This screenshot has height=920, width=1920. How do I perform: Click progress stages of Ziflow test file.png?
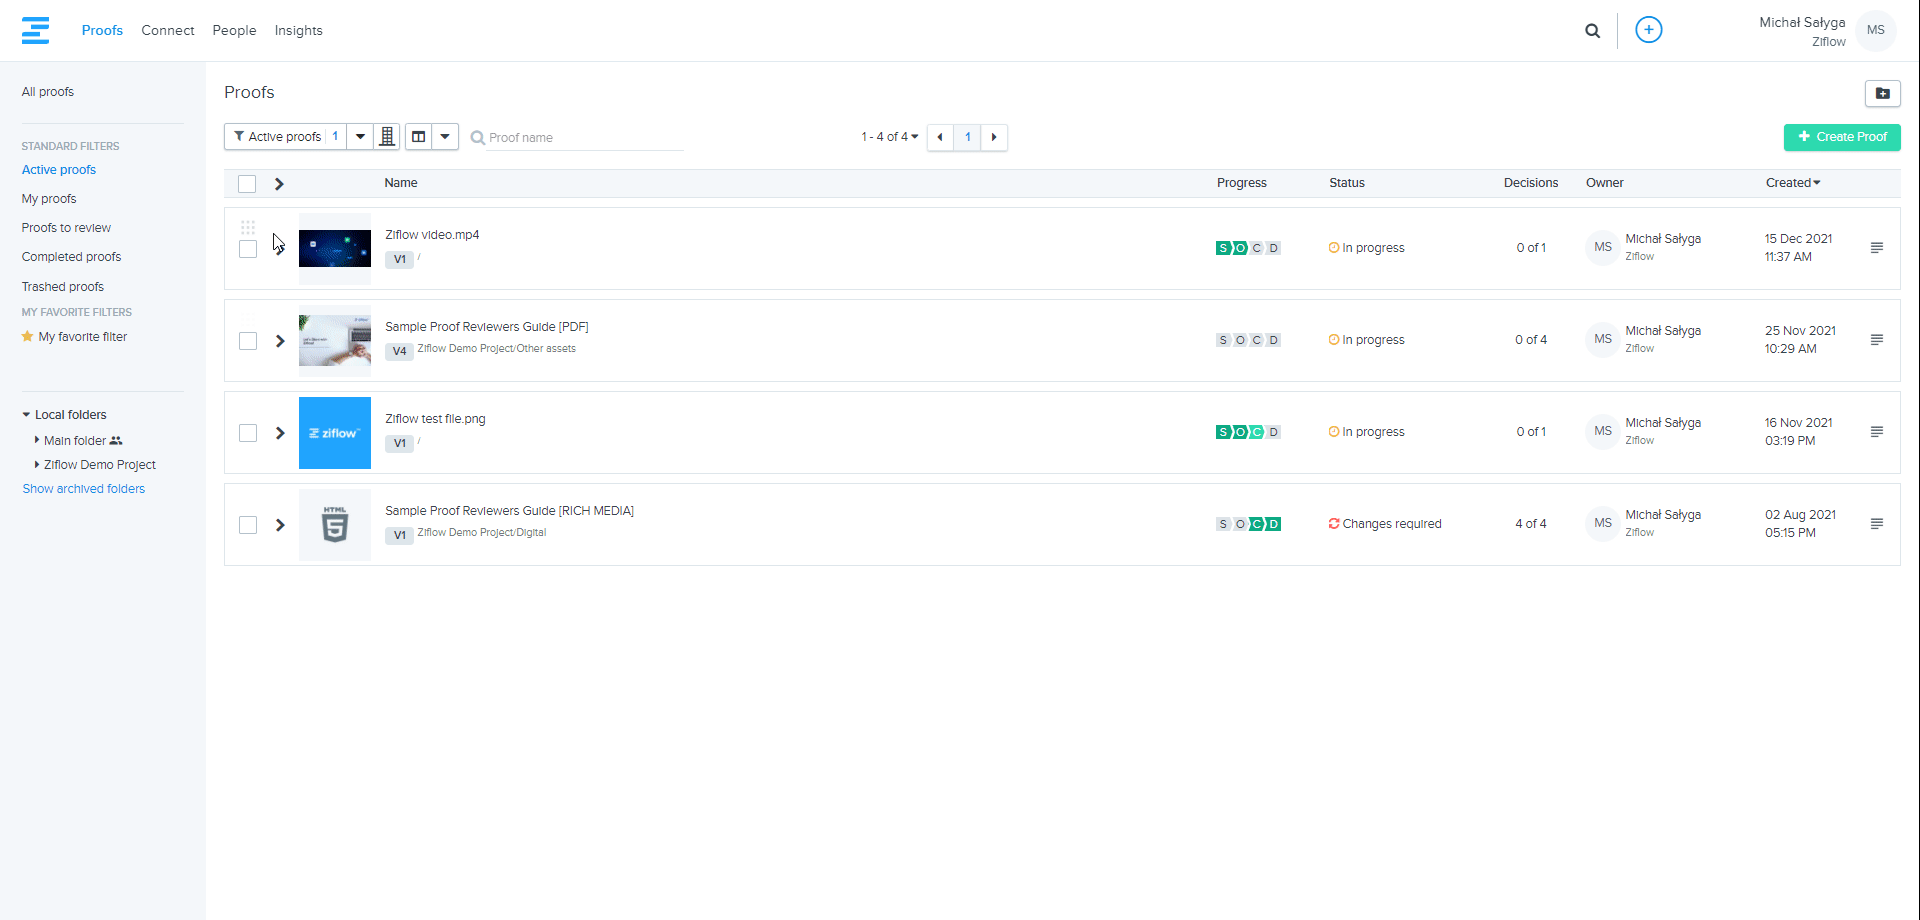pyautogui.click(x=1248, y=432)
